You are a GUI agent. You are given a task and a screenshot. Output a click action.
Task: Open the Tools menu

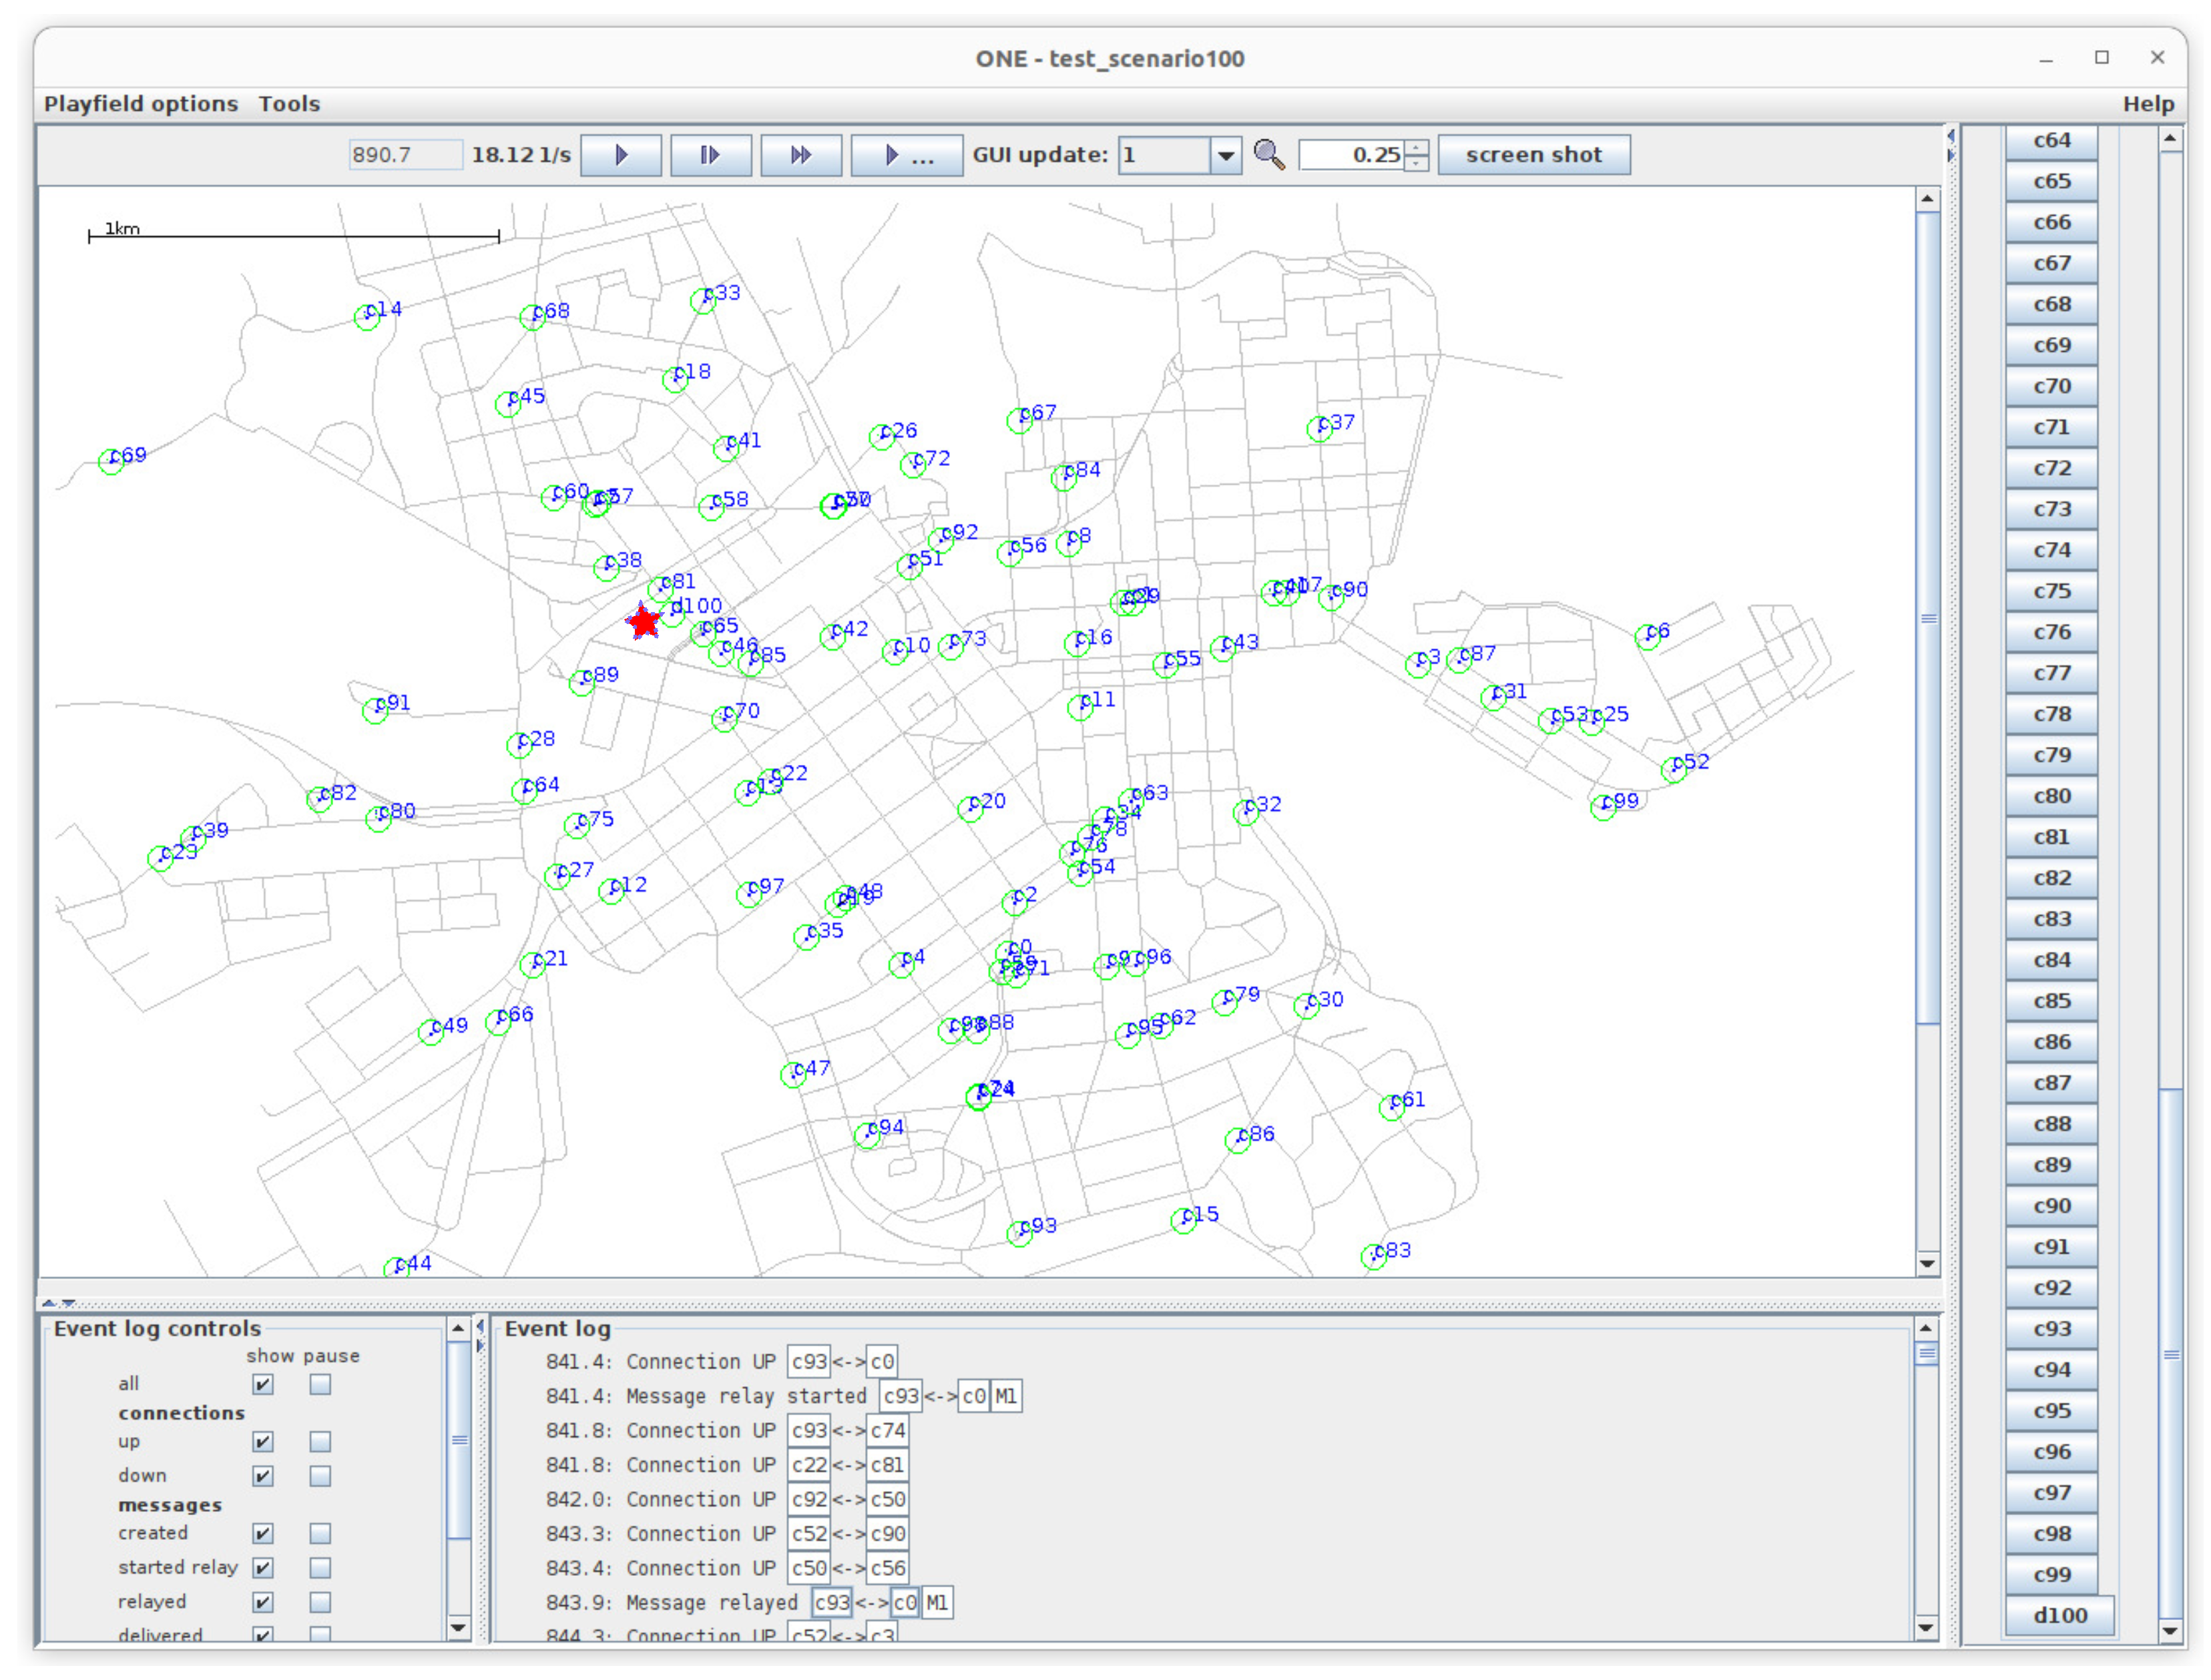[x=289, y=104]
